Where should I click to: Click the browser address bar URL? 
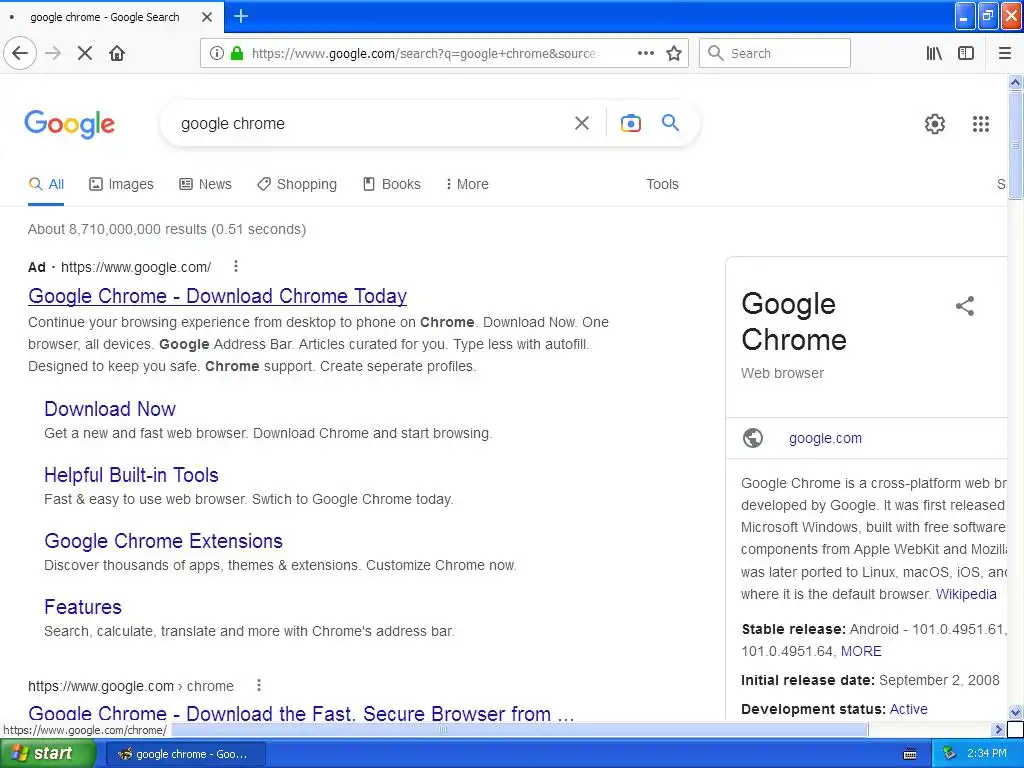[x=424, y=54]
